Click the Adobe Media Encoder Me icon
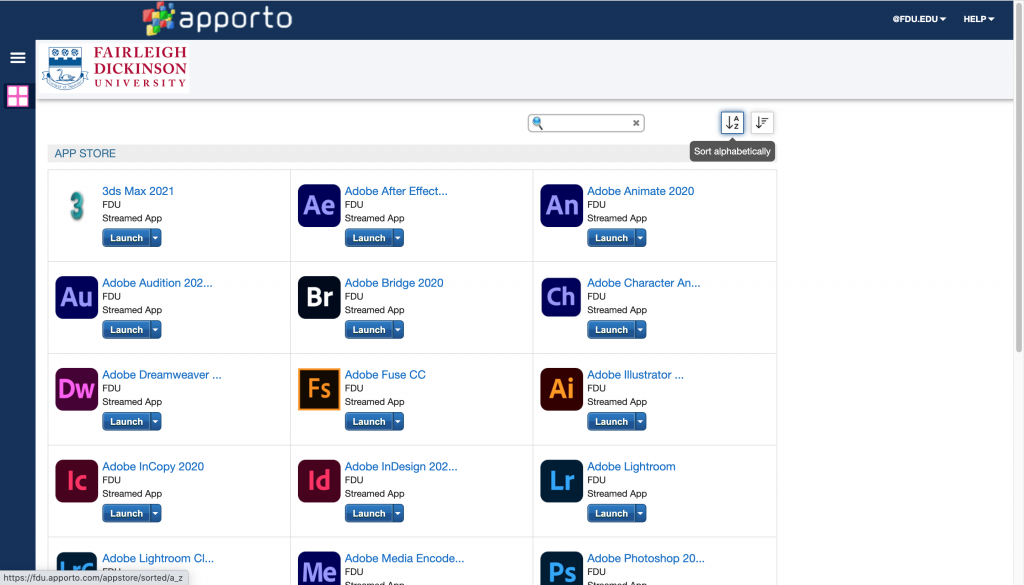This screenshot has width=1024, height=585. [319, 568]
